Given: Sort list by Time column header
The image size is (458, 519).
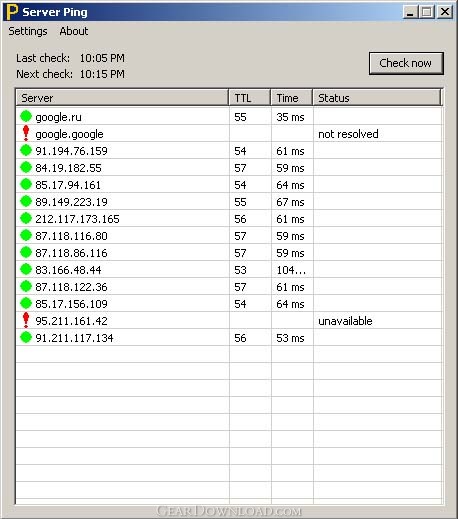Looking at the screenshot, I should coord(292,98).
